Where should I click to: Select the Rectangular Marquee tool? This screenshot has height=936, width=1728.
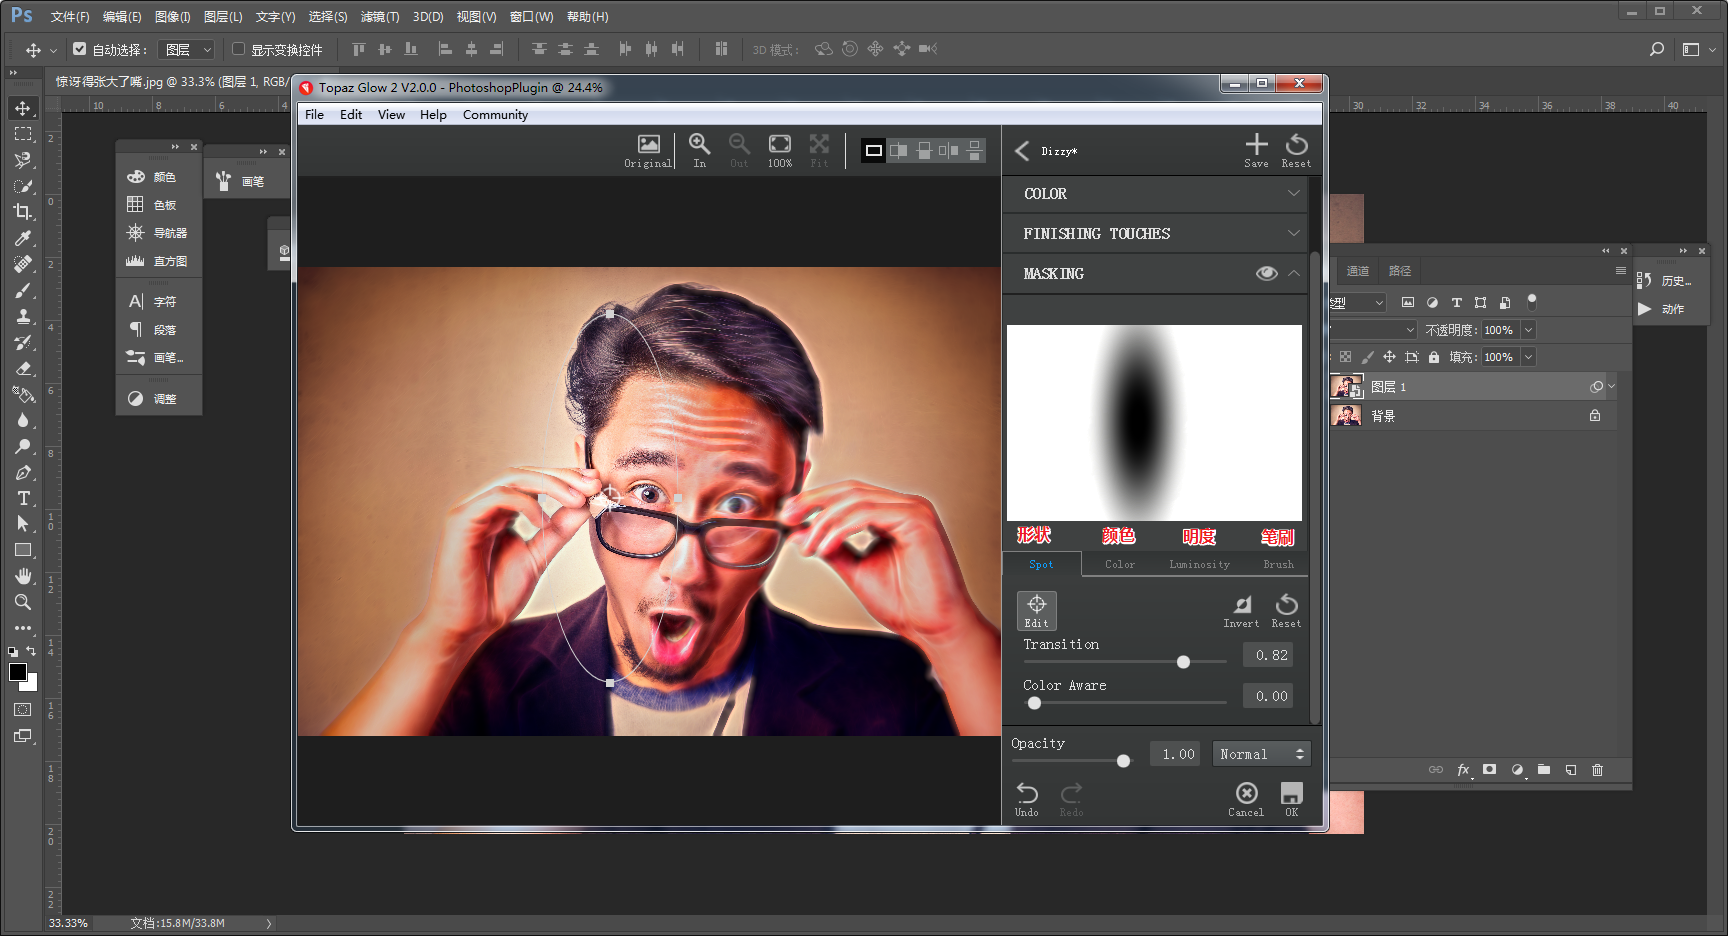click(x=23, y=134)
